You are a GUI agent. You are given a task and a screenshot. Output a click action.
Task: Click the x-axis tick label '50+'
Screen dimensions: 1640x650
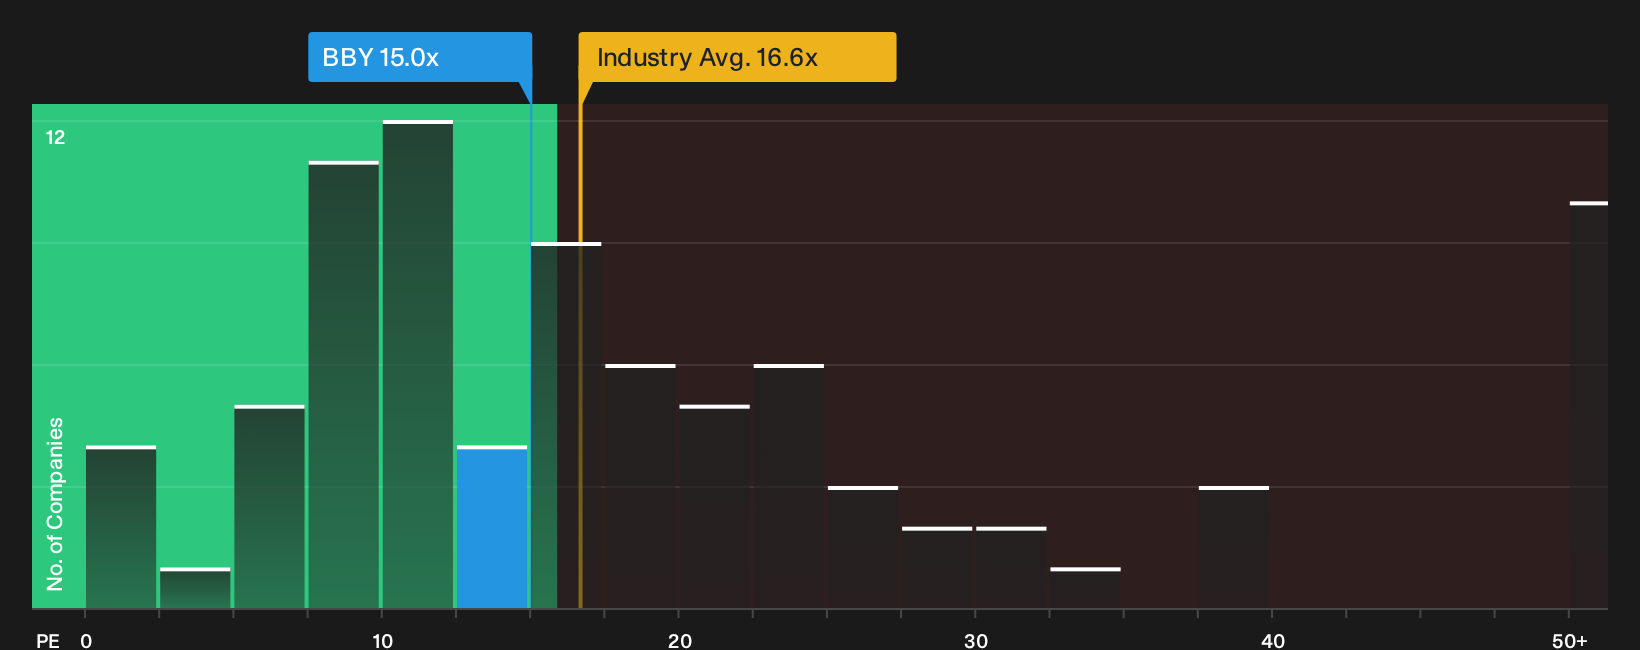tap(1570, 641)
